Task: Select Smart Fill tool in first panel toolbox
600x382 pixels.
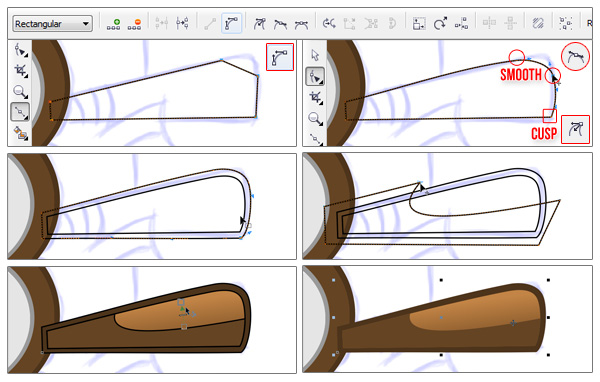Action: click(20, 133)
